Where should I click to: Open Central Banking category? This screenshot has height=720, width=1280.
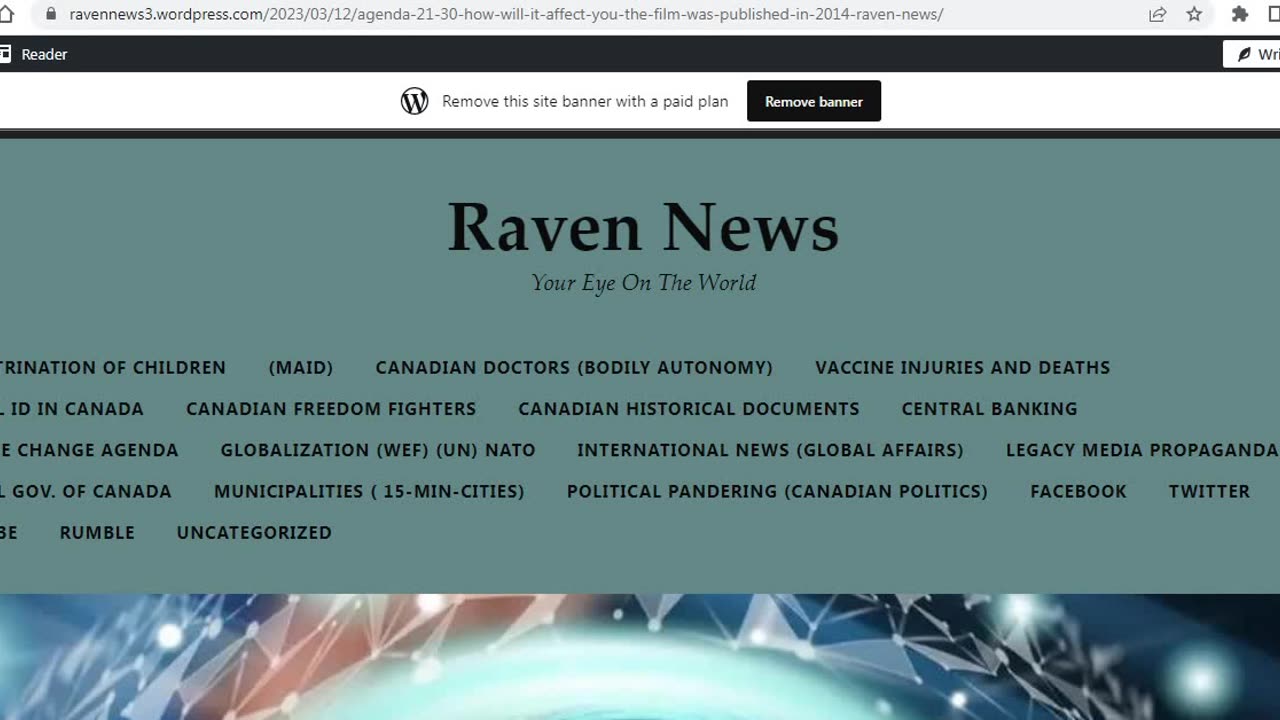point(990,409)
